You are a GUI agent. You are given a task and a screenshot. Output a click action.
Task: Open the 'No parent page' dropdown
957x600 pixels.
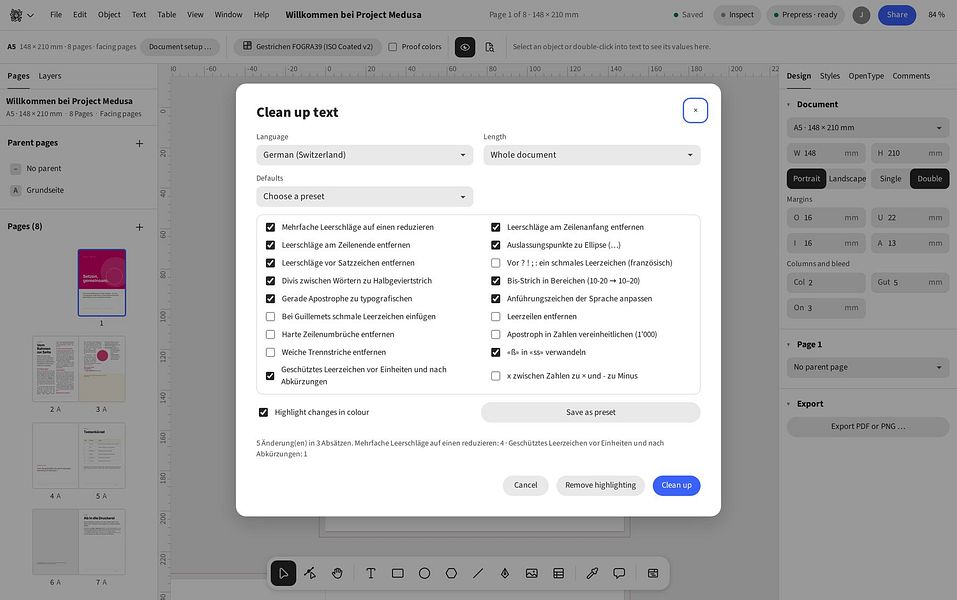coord(867,367)
